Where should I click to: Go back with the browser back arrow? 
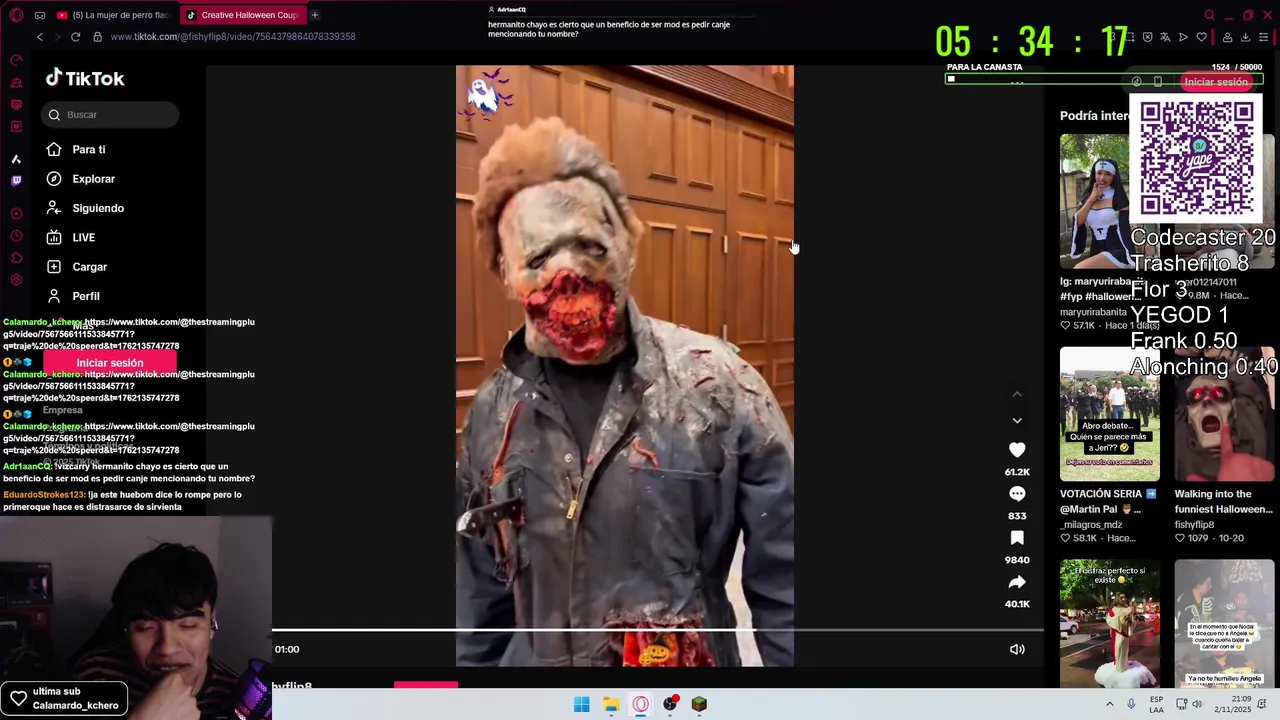40,37
